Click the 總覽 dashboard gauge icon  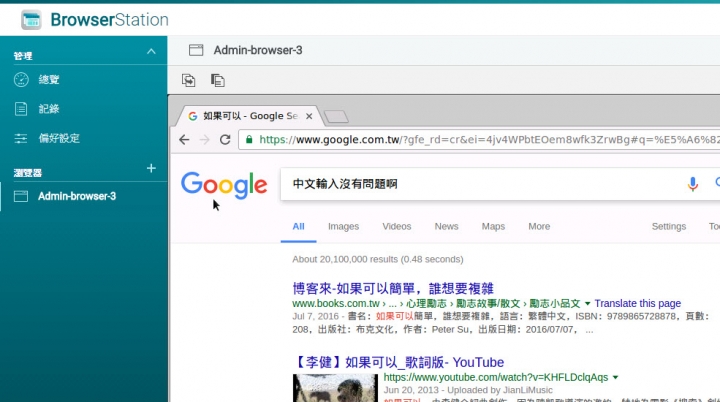click(x=21, y=79)
